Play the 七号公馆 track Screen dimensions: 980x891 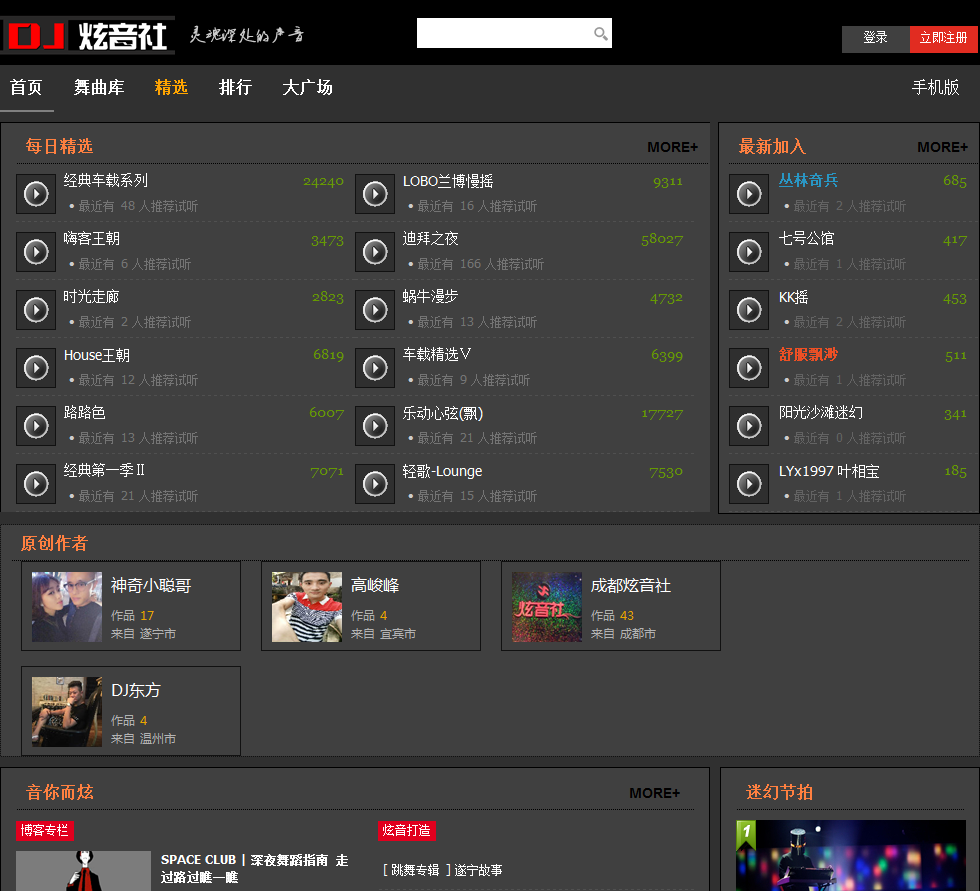pos(749,252)
